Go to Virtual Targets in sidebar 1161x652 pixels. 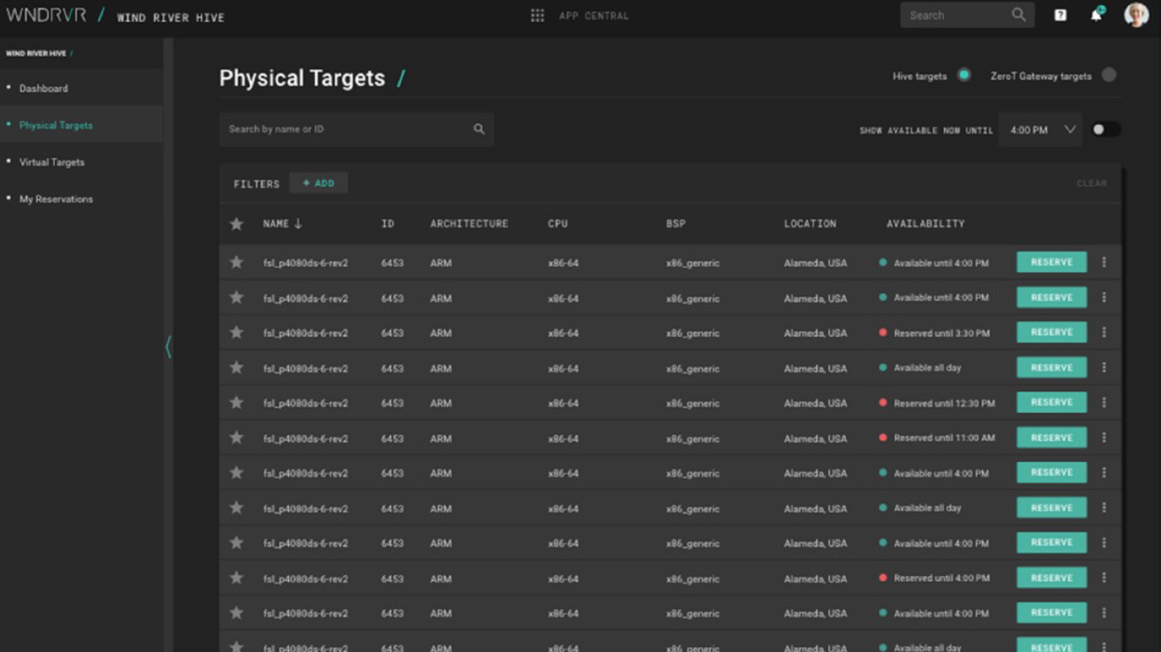52,162
